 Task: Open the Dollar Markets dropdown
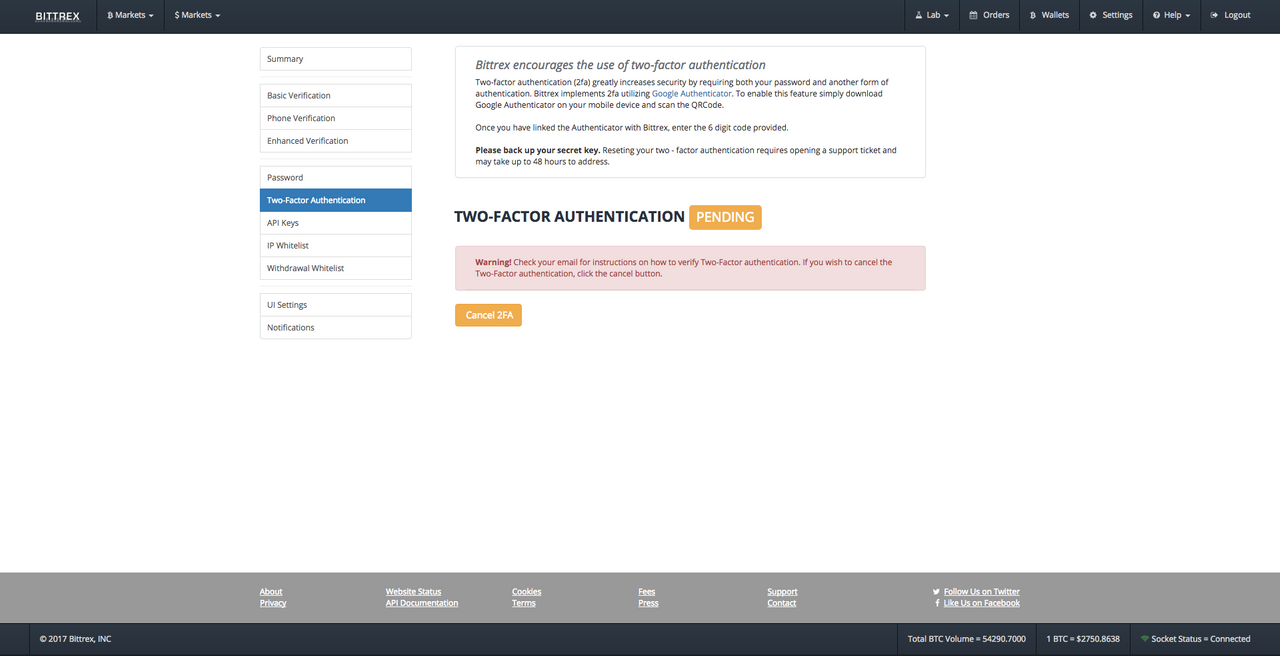[197, 16]
